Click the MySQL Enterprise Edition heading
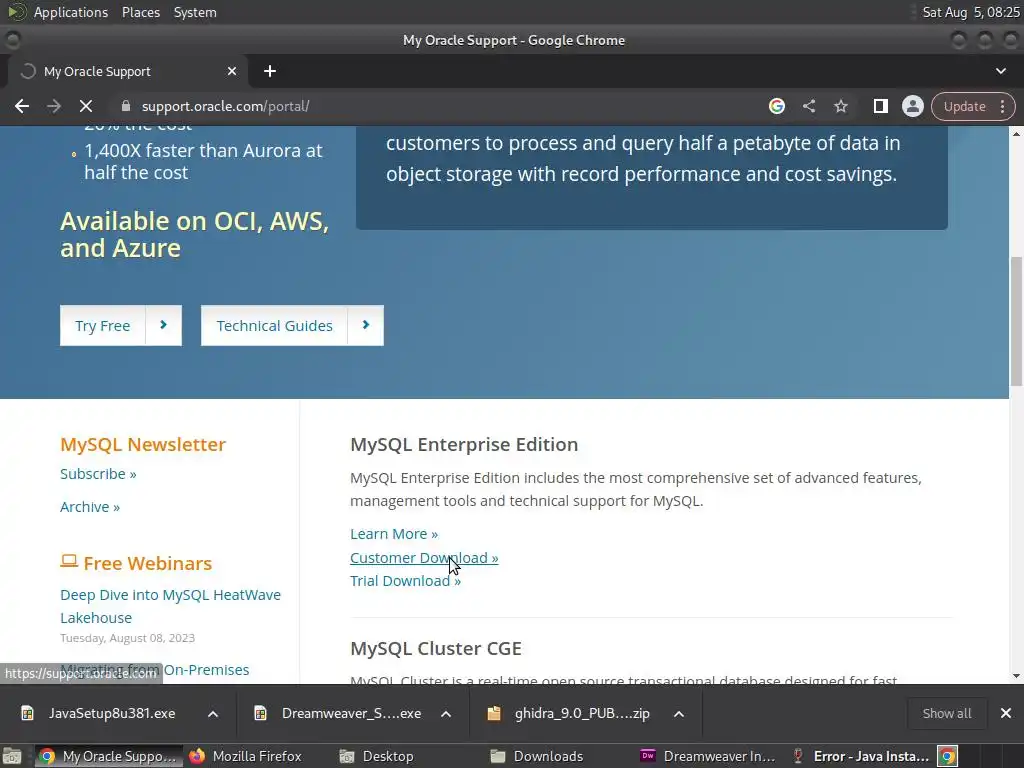Viewport: 1024px width, 768px height. coord(464,445)
